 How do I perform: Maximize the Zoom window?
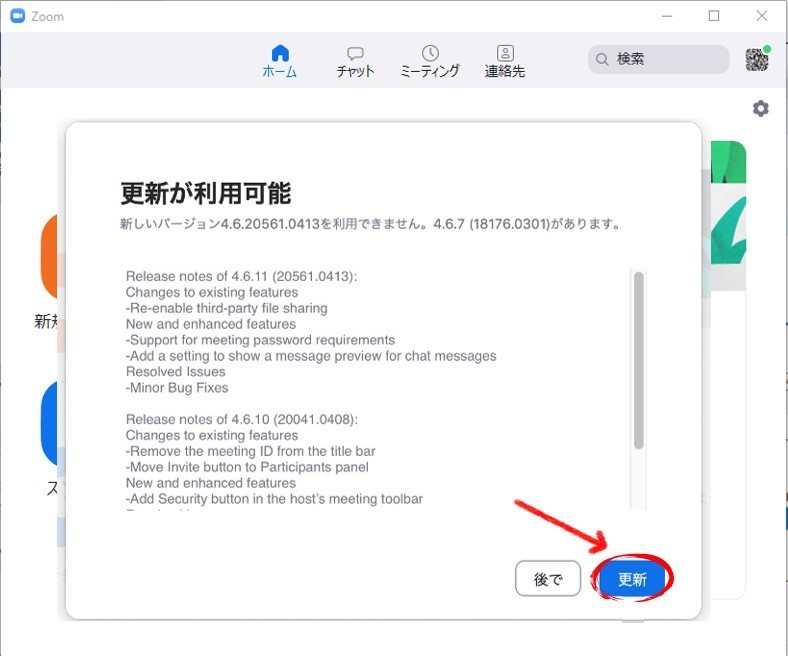[714, 16]
